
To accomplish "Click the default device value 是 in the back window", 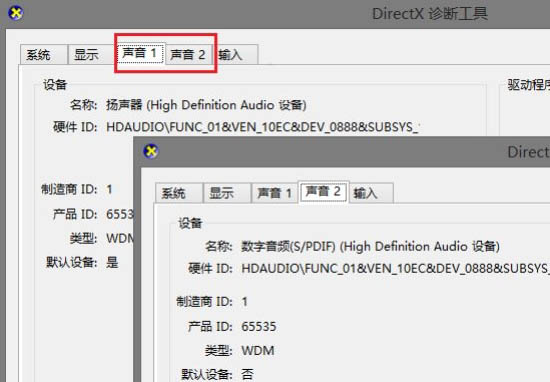I will click(112, 262).
